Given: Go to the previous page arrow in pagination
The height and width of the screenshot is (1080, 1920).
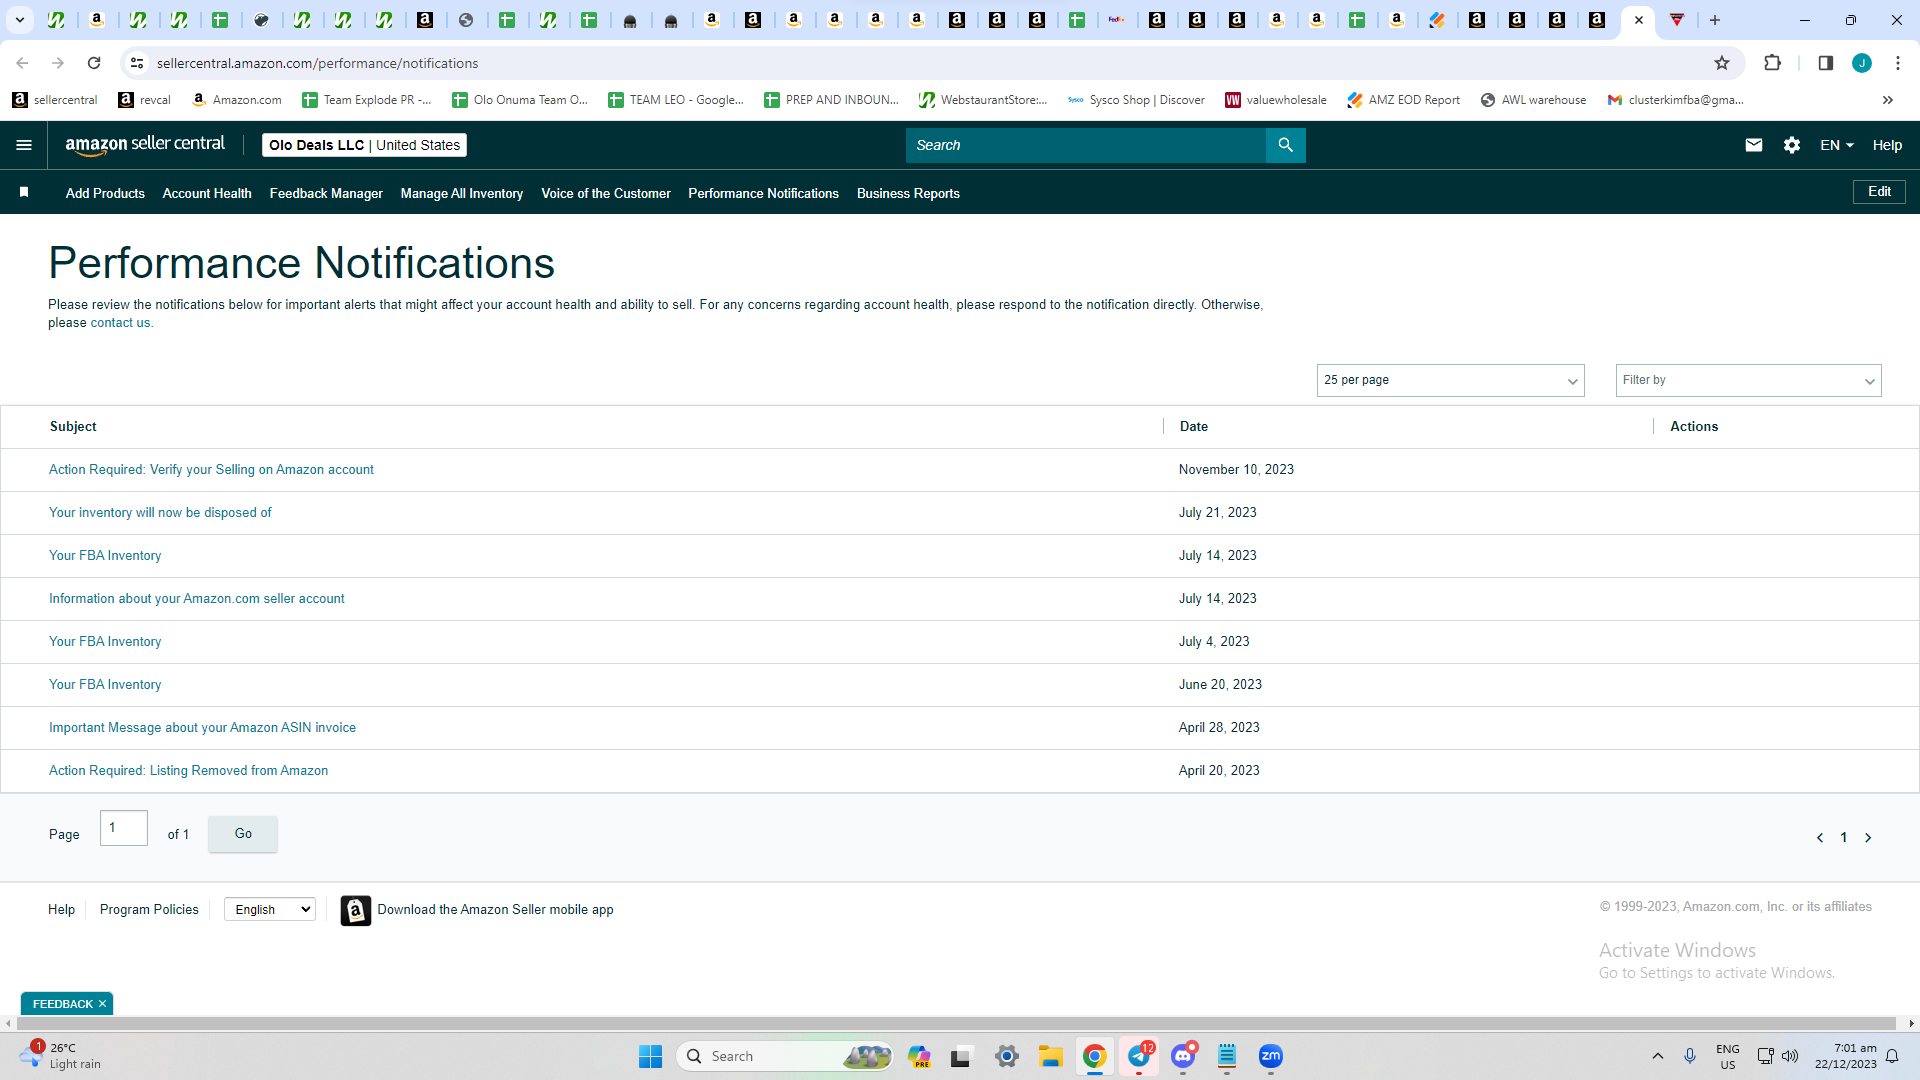Looking at the screenshot, I should 1819,838.
